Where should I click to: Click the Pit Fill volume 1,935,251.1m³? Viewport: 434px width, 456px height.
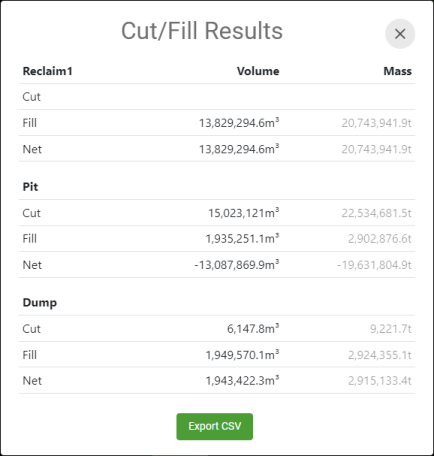tap(242, 238)
